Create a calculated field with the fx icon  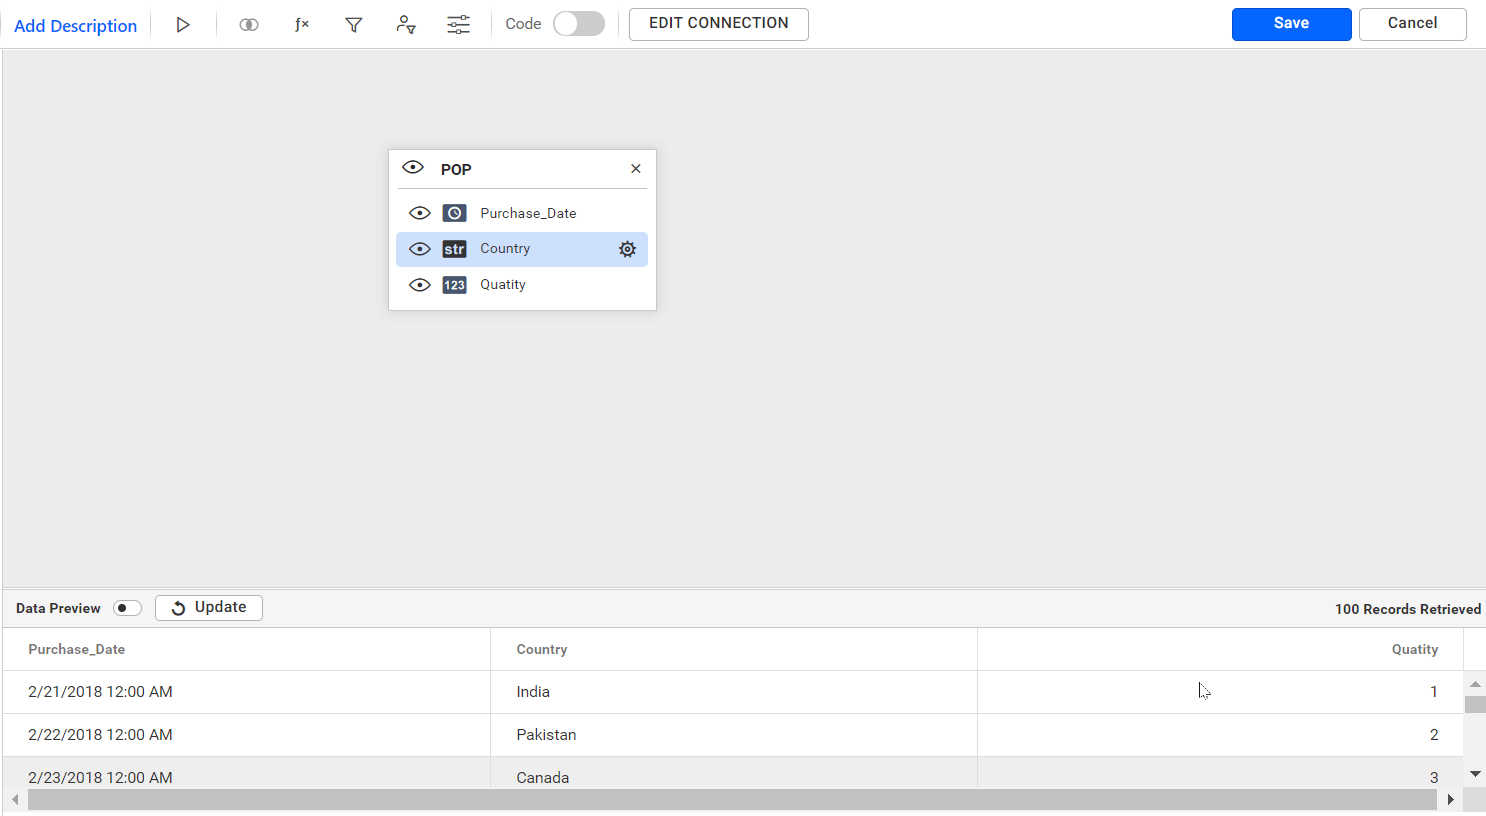tap(301, 24)
